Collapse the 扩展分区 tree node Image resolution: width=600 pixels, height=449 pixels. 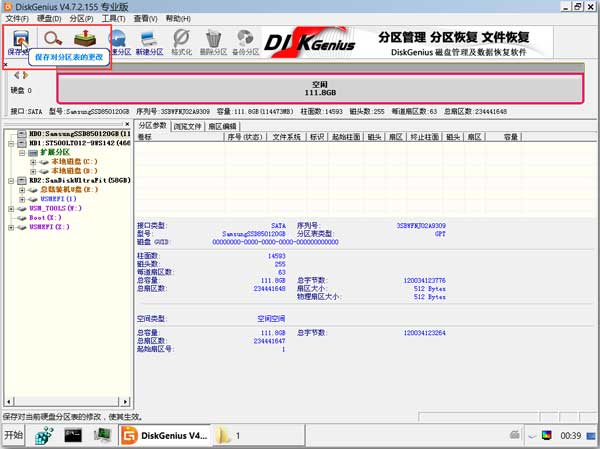pyautogui.click(x=22, y=152)
